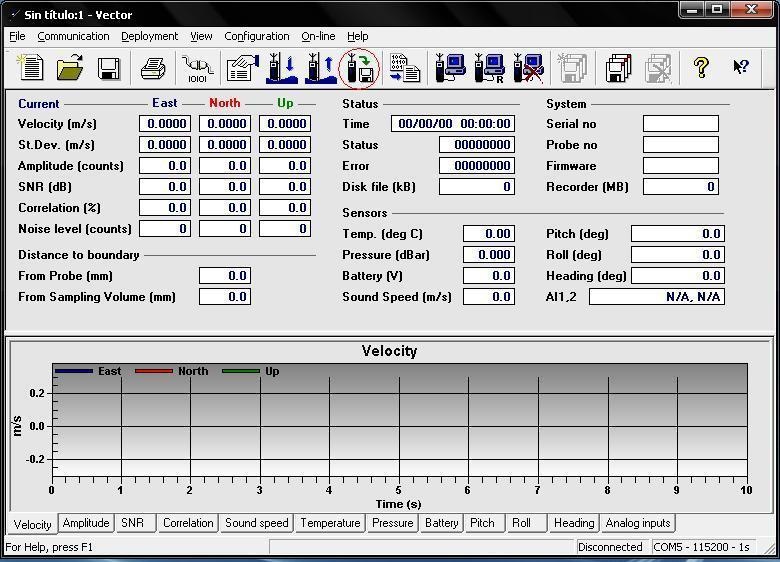Click the Serial no field
Image resolution: width=780 pixels, height=562 pixels.
[x=681, y=124]
